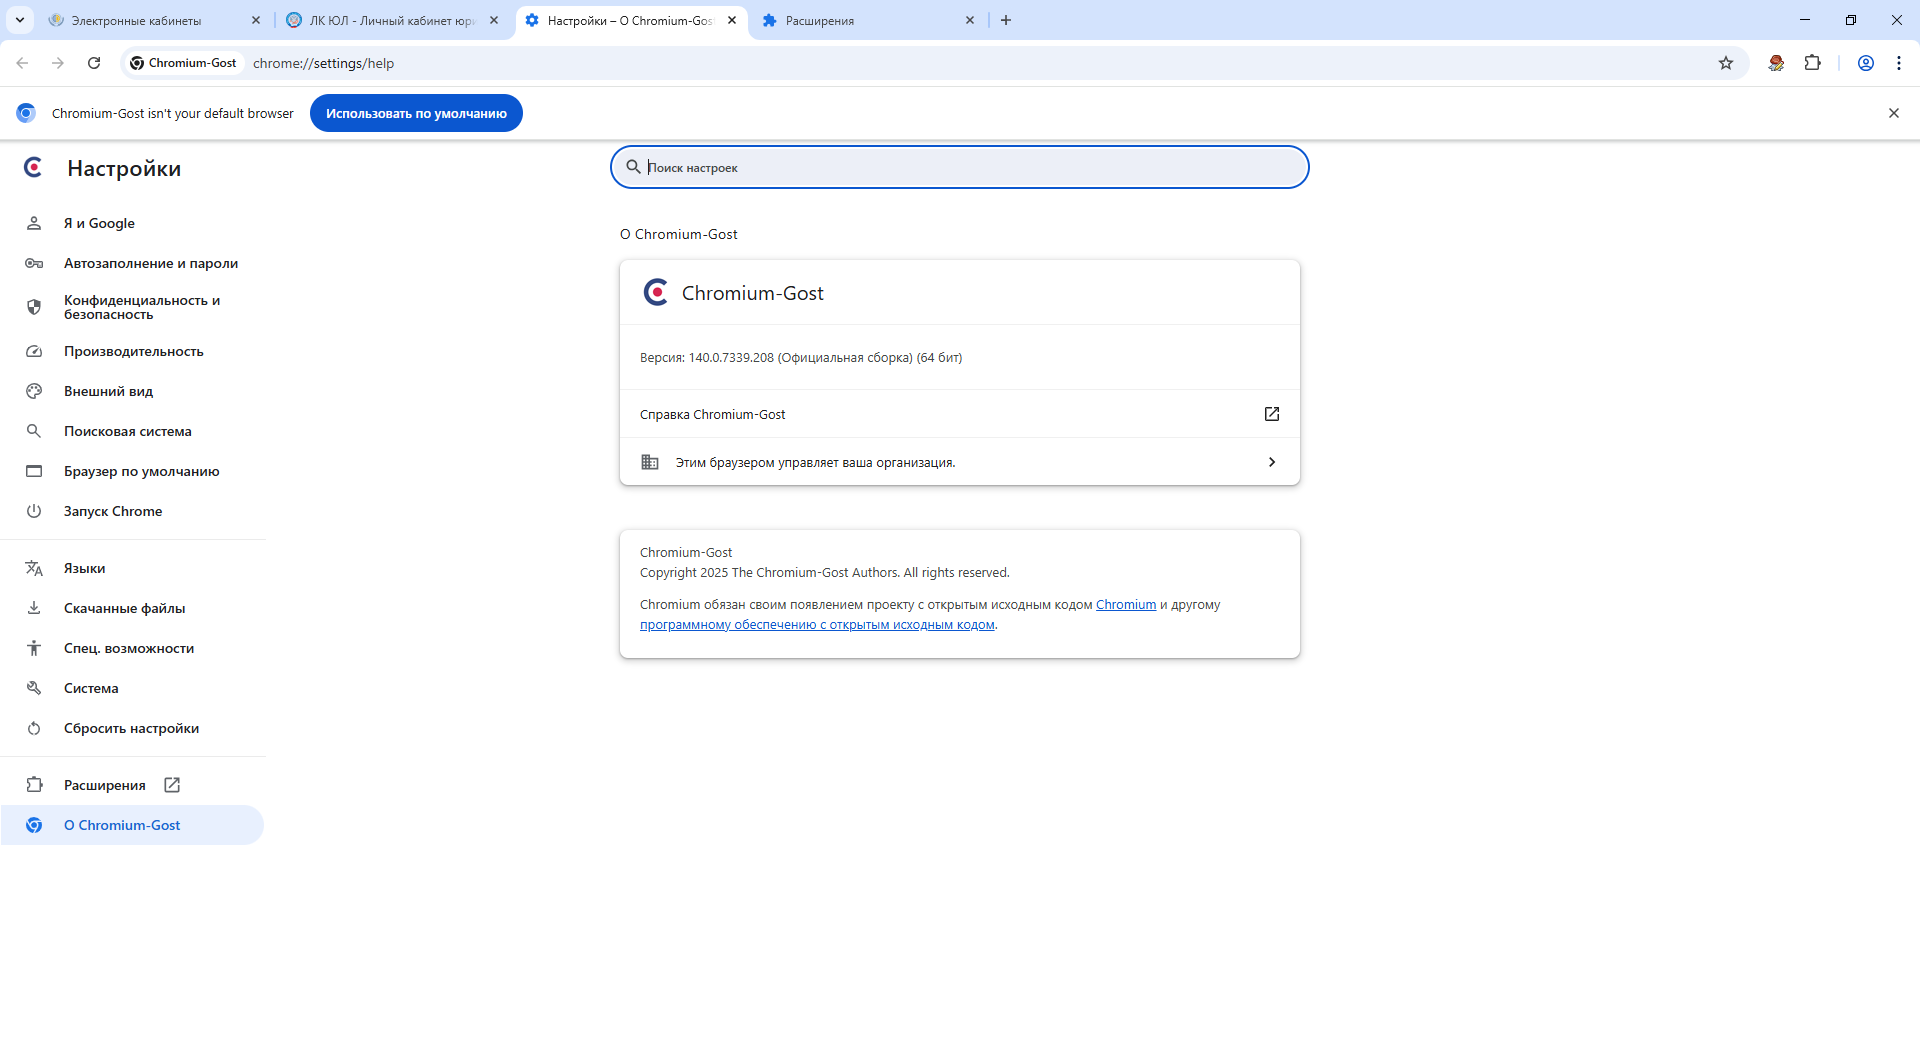The image size is (1920, 1040).
Task: Click Этим браузером управляет ваша организация text
Action: [815, 463]
